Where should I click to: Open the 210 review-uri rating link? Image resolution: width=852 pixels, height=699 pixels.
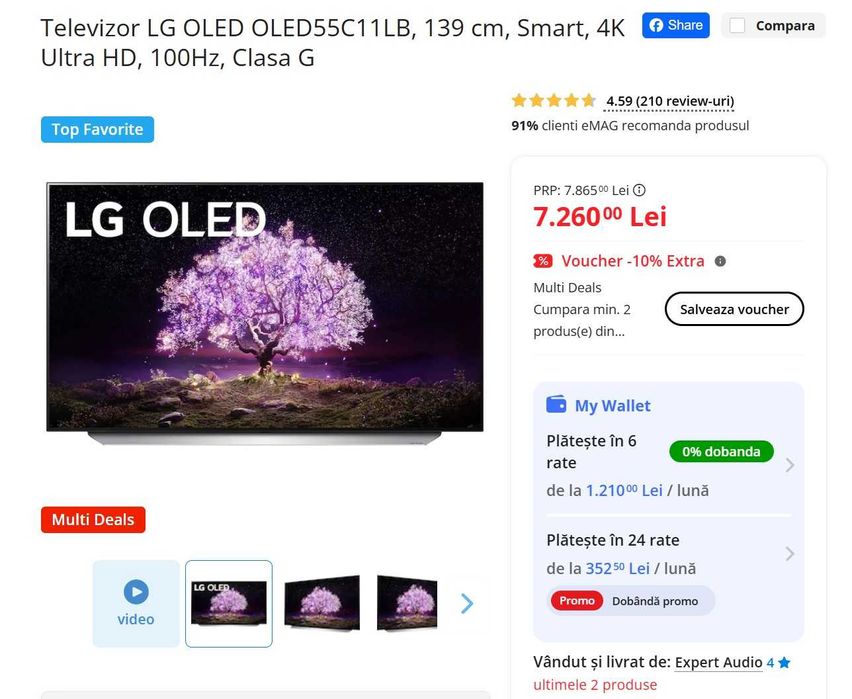click(x=670, y=102)
